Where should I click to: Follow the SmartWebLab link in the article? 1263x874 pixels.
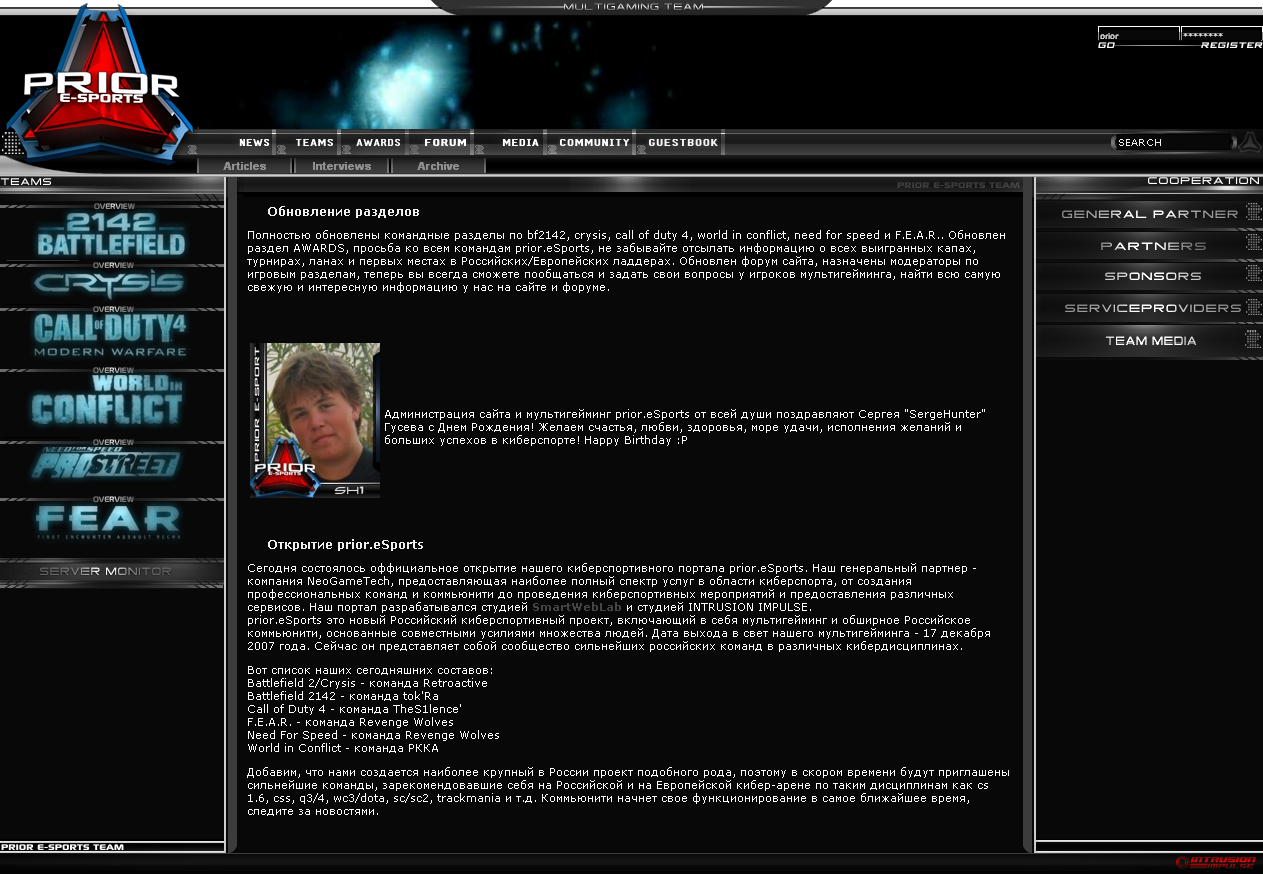577,607
